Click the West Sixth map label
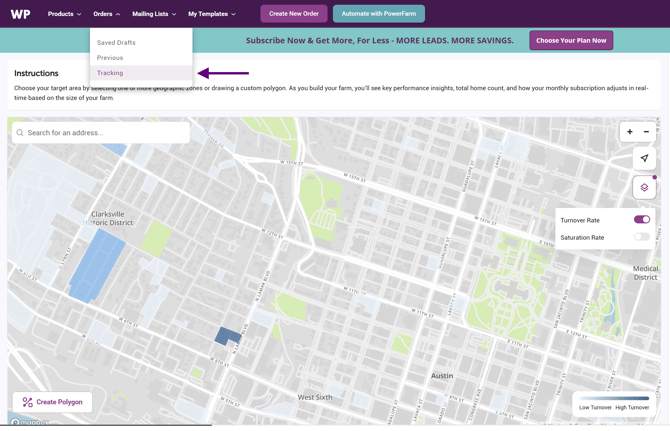 tap(315, 397)
